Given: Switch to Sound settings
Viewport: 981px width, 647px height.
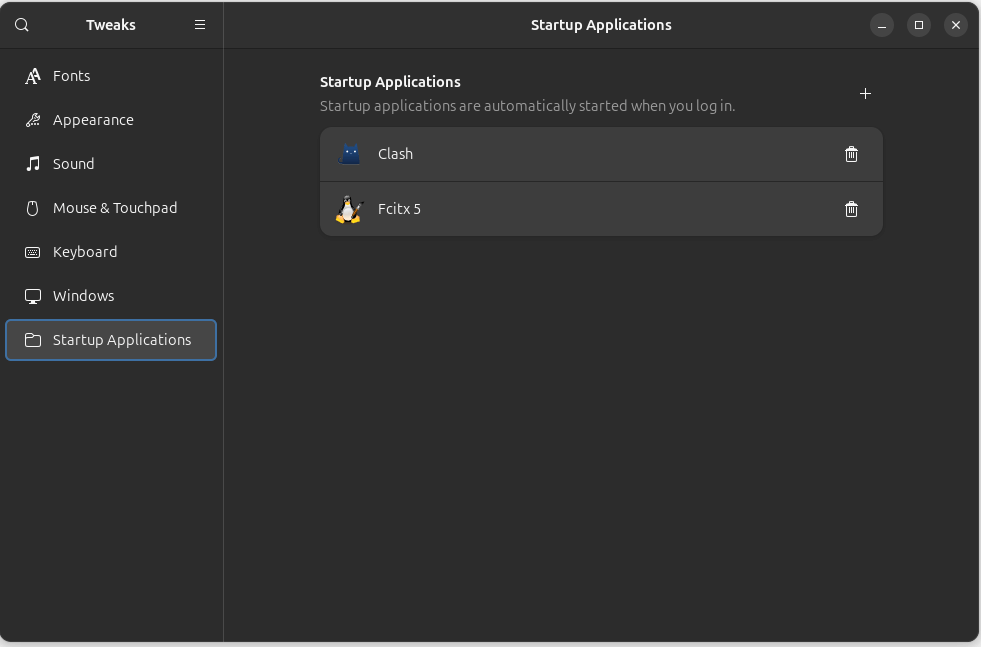Looking at the screenshot, I should click(73, 164).
